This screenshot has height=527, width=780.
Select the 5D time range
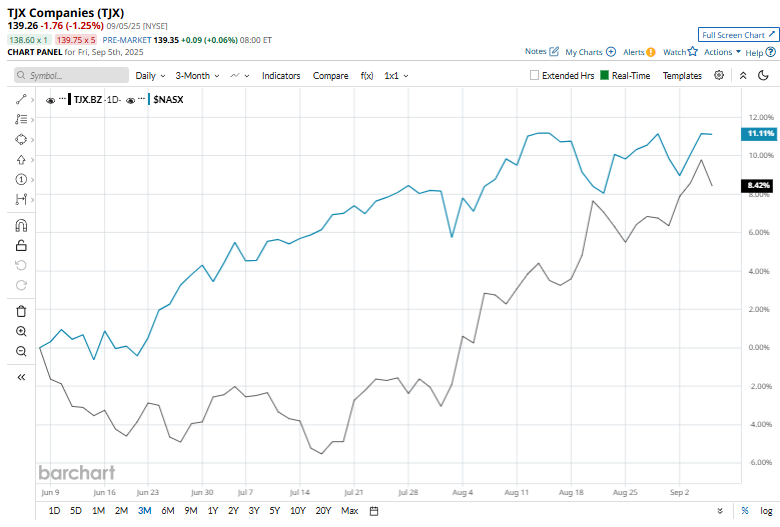76,511
